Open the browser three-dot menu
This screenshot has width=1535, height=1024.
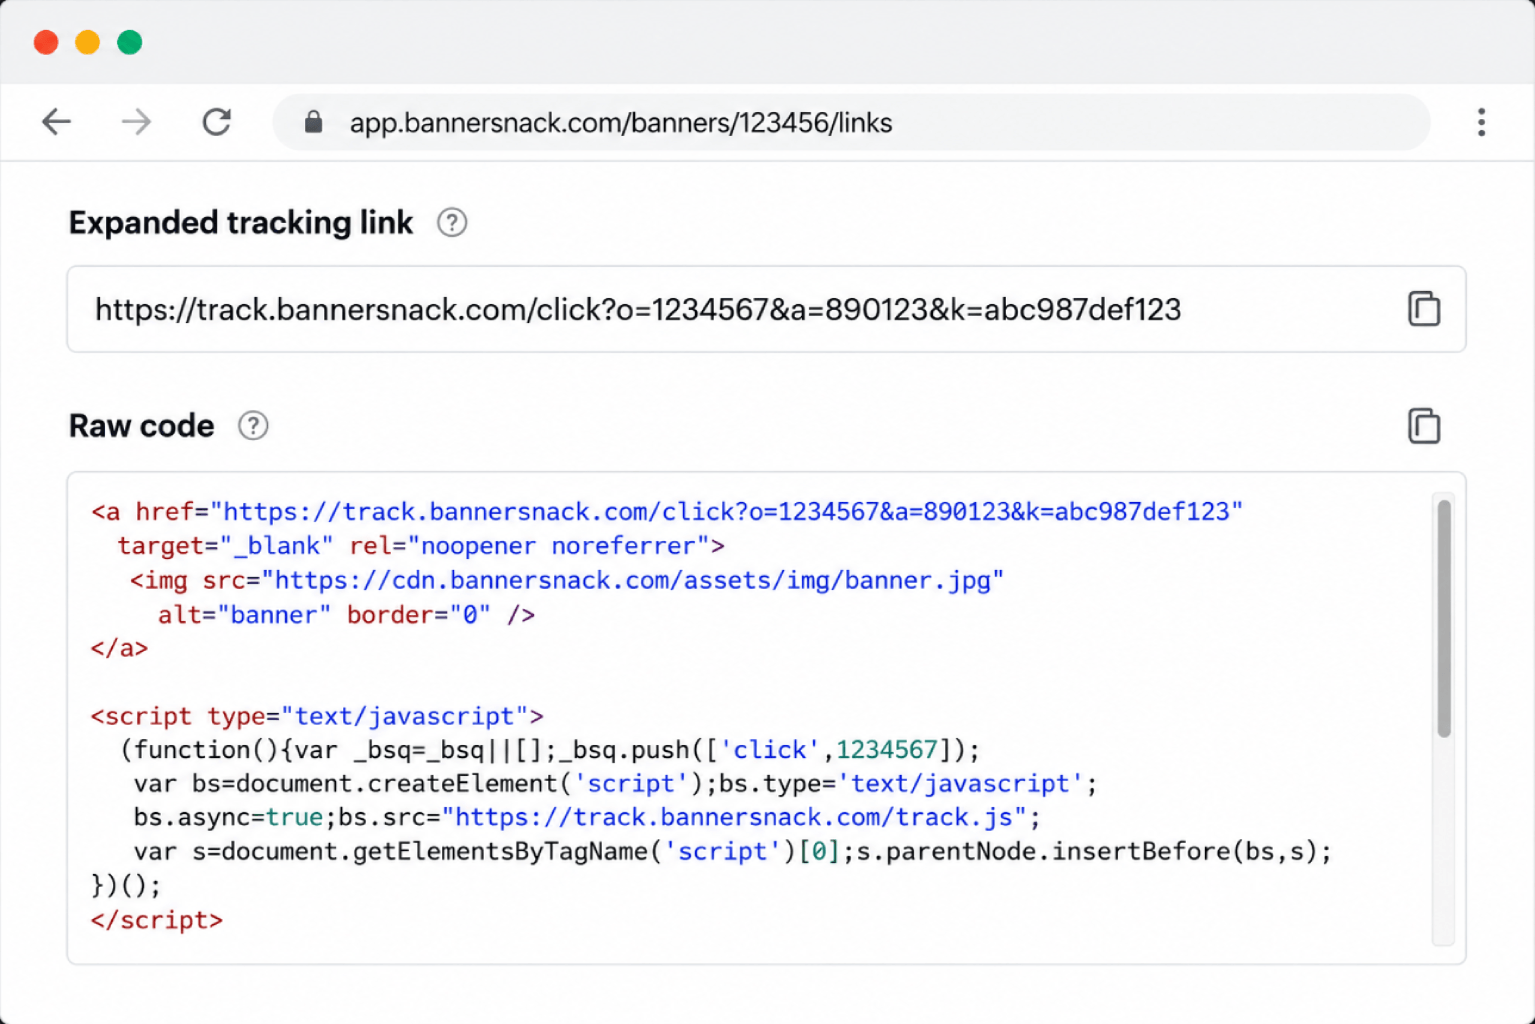1481,122
